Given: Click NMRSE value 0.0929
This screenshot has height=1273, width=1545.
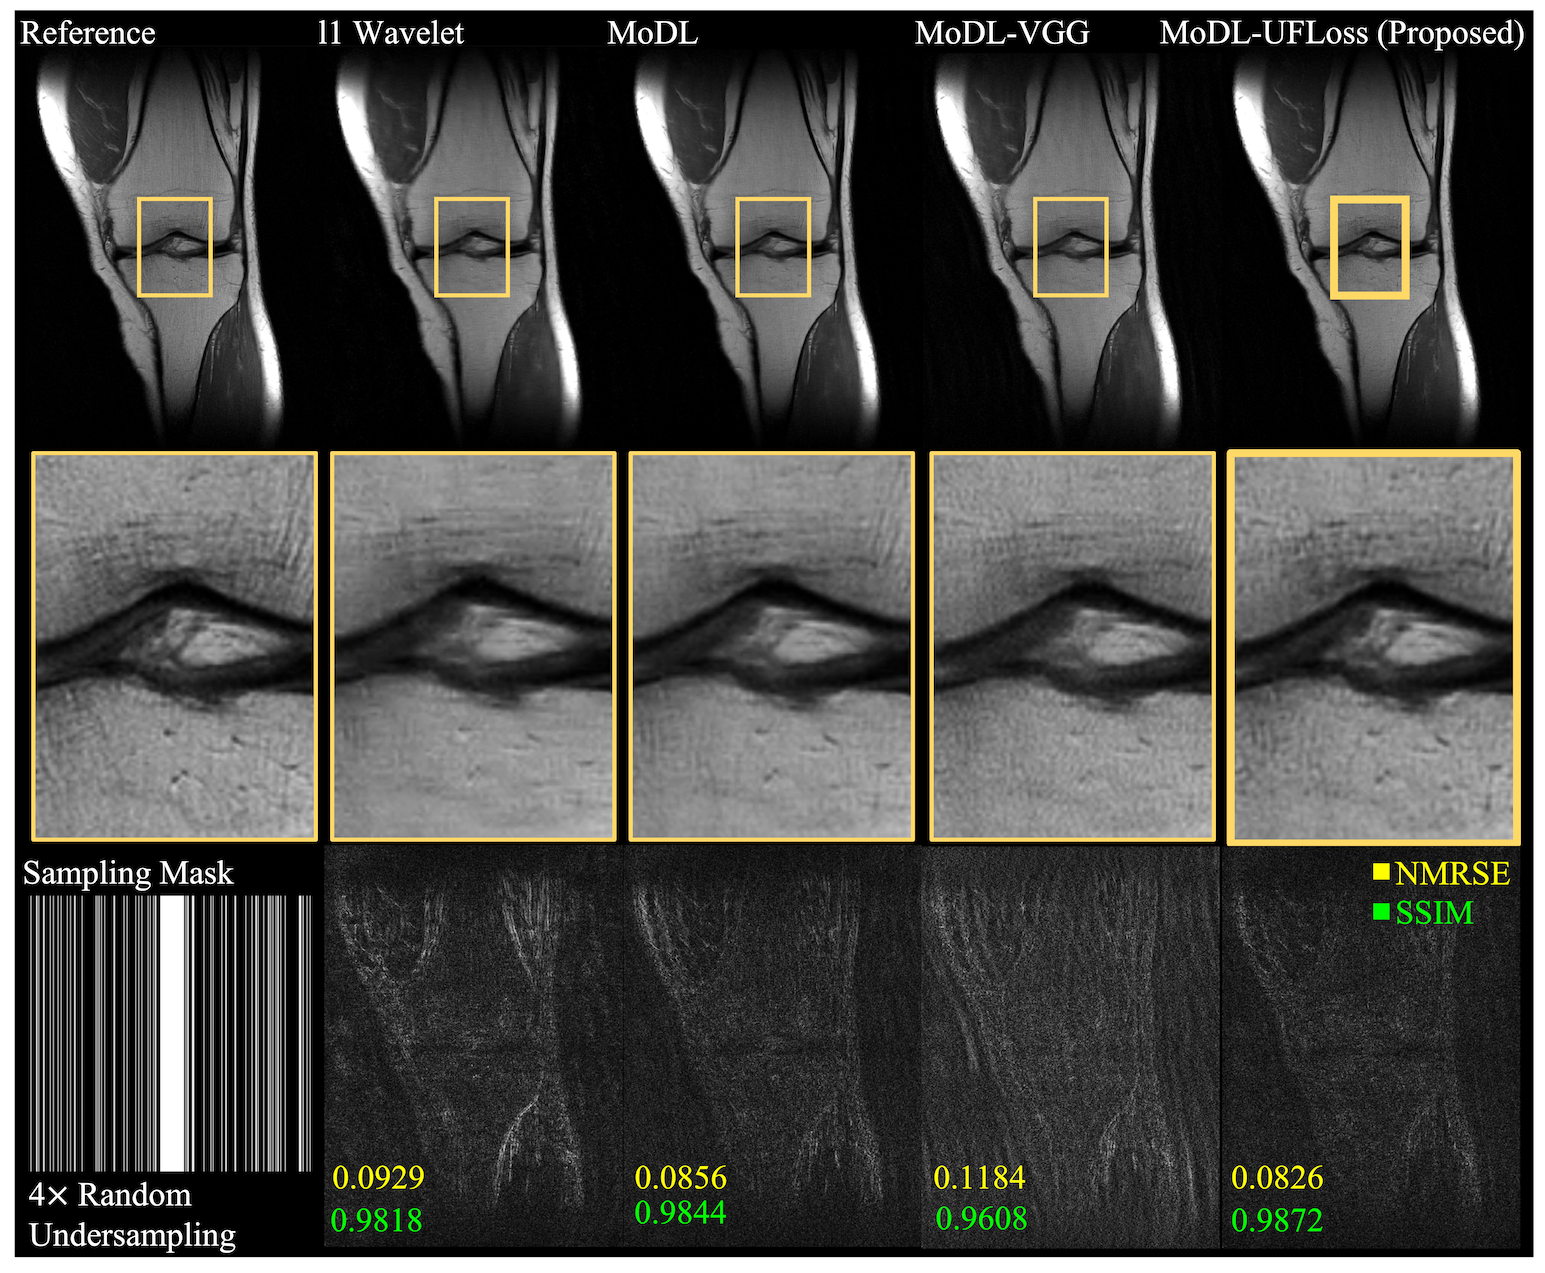Looking at the screenshot, I should (378, 1178).
